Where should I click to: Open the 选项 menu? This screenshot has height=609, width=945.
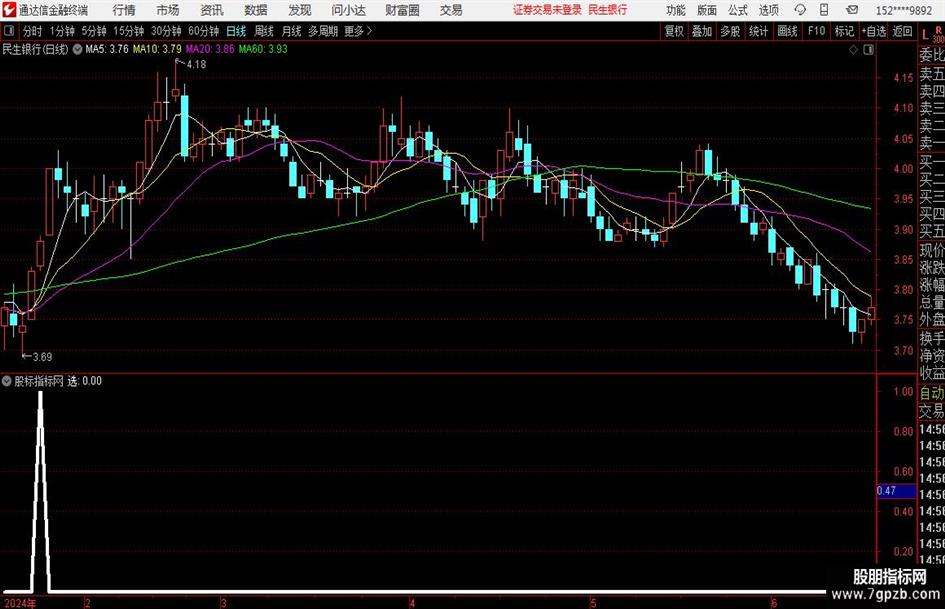tap(768, 10)
